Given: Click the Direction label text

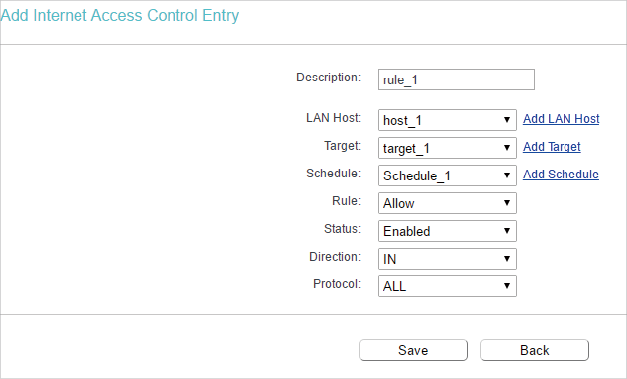Looking at the screenshot, I should pyautogui.click(x=335, y=257).
